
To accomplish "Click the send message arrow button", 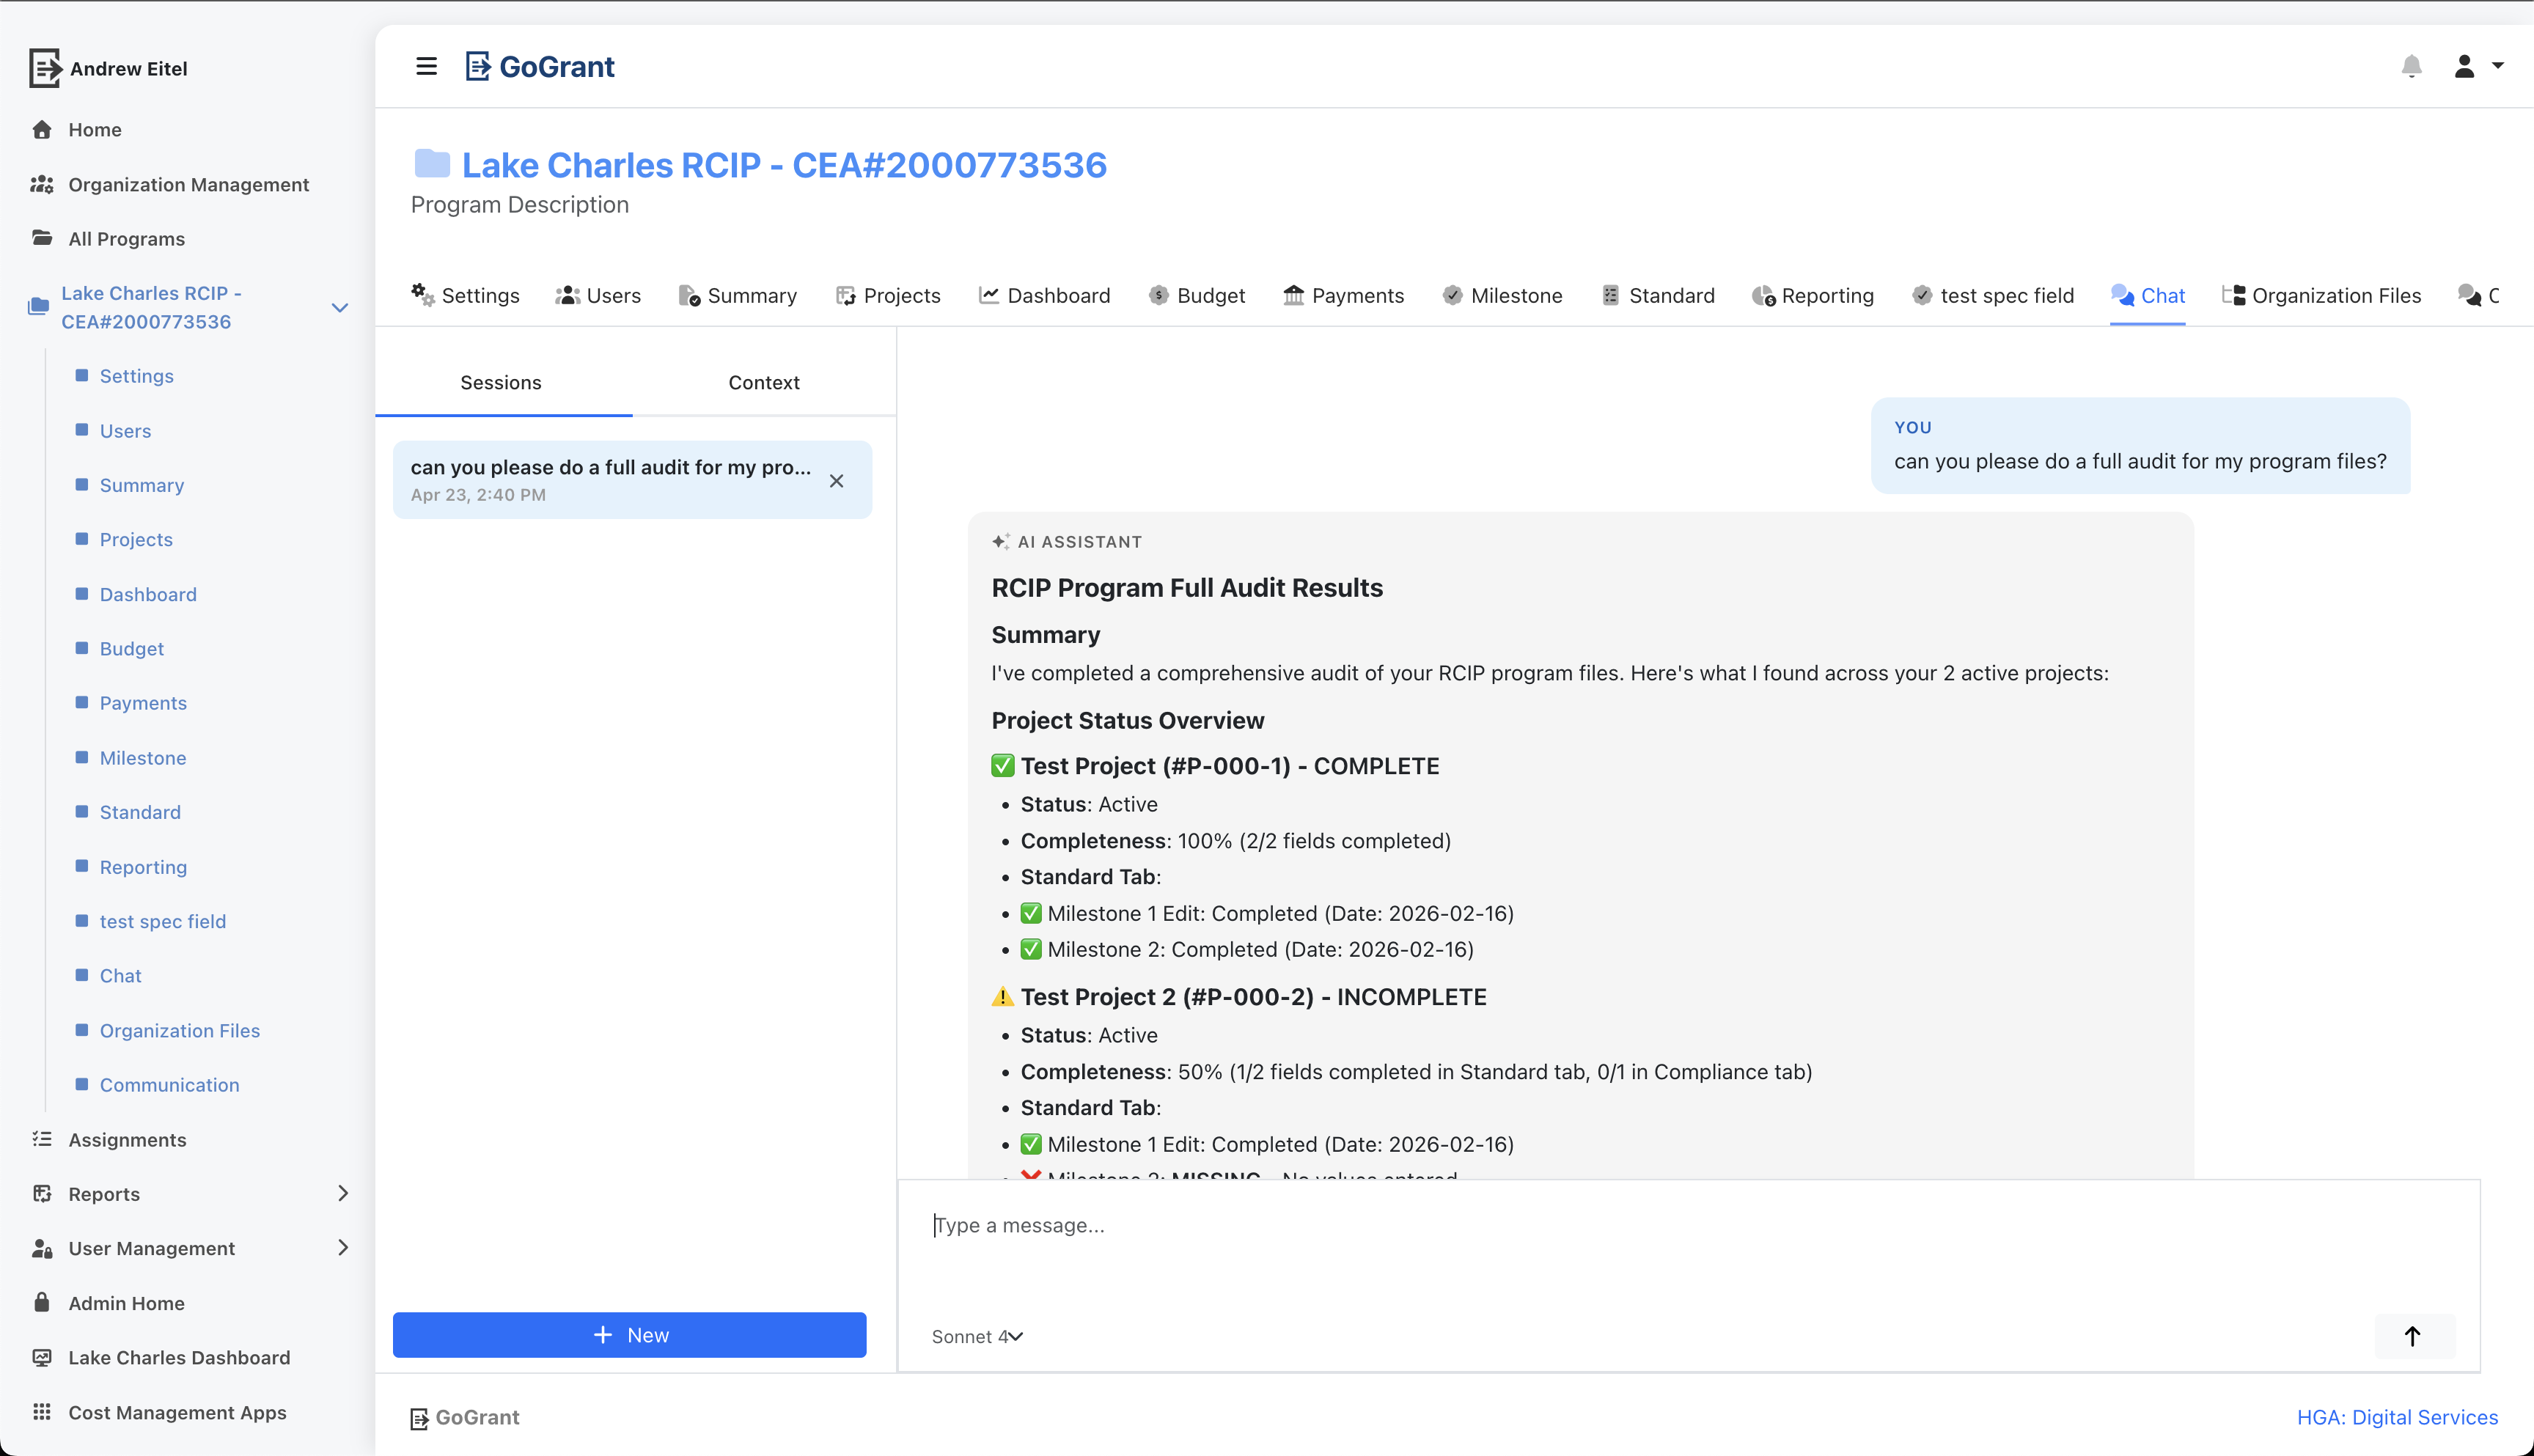I will coord(2413,1336).
